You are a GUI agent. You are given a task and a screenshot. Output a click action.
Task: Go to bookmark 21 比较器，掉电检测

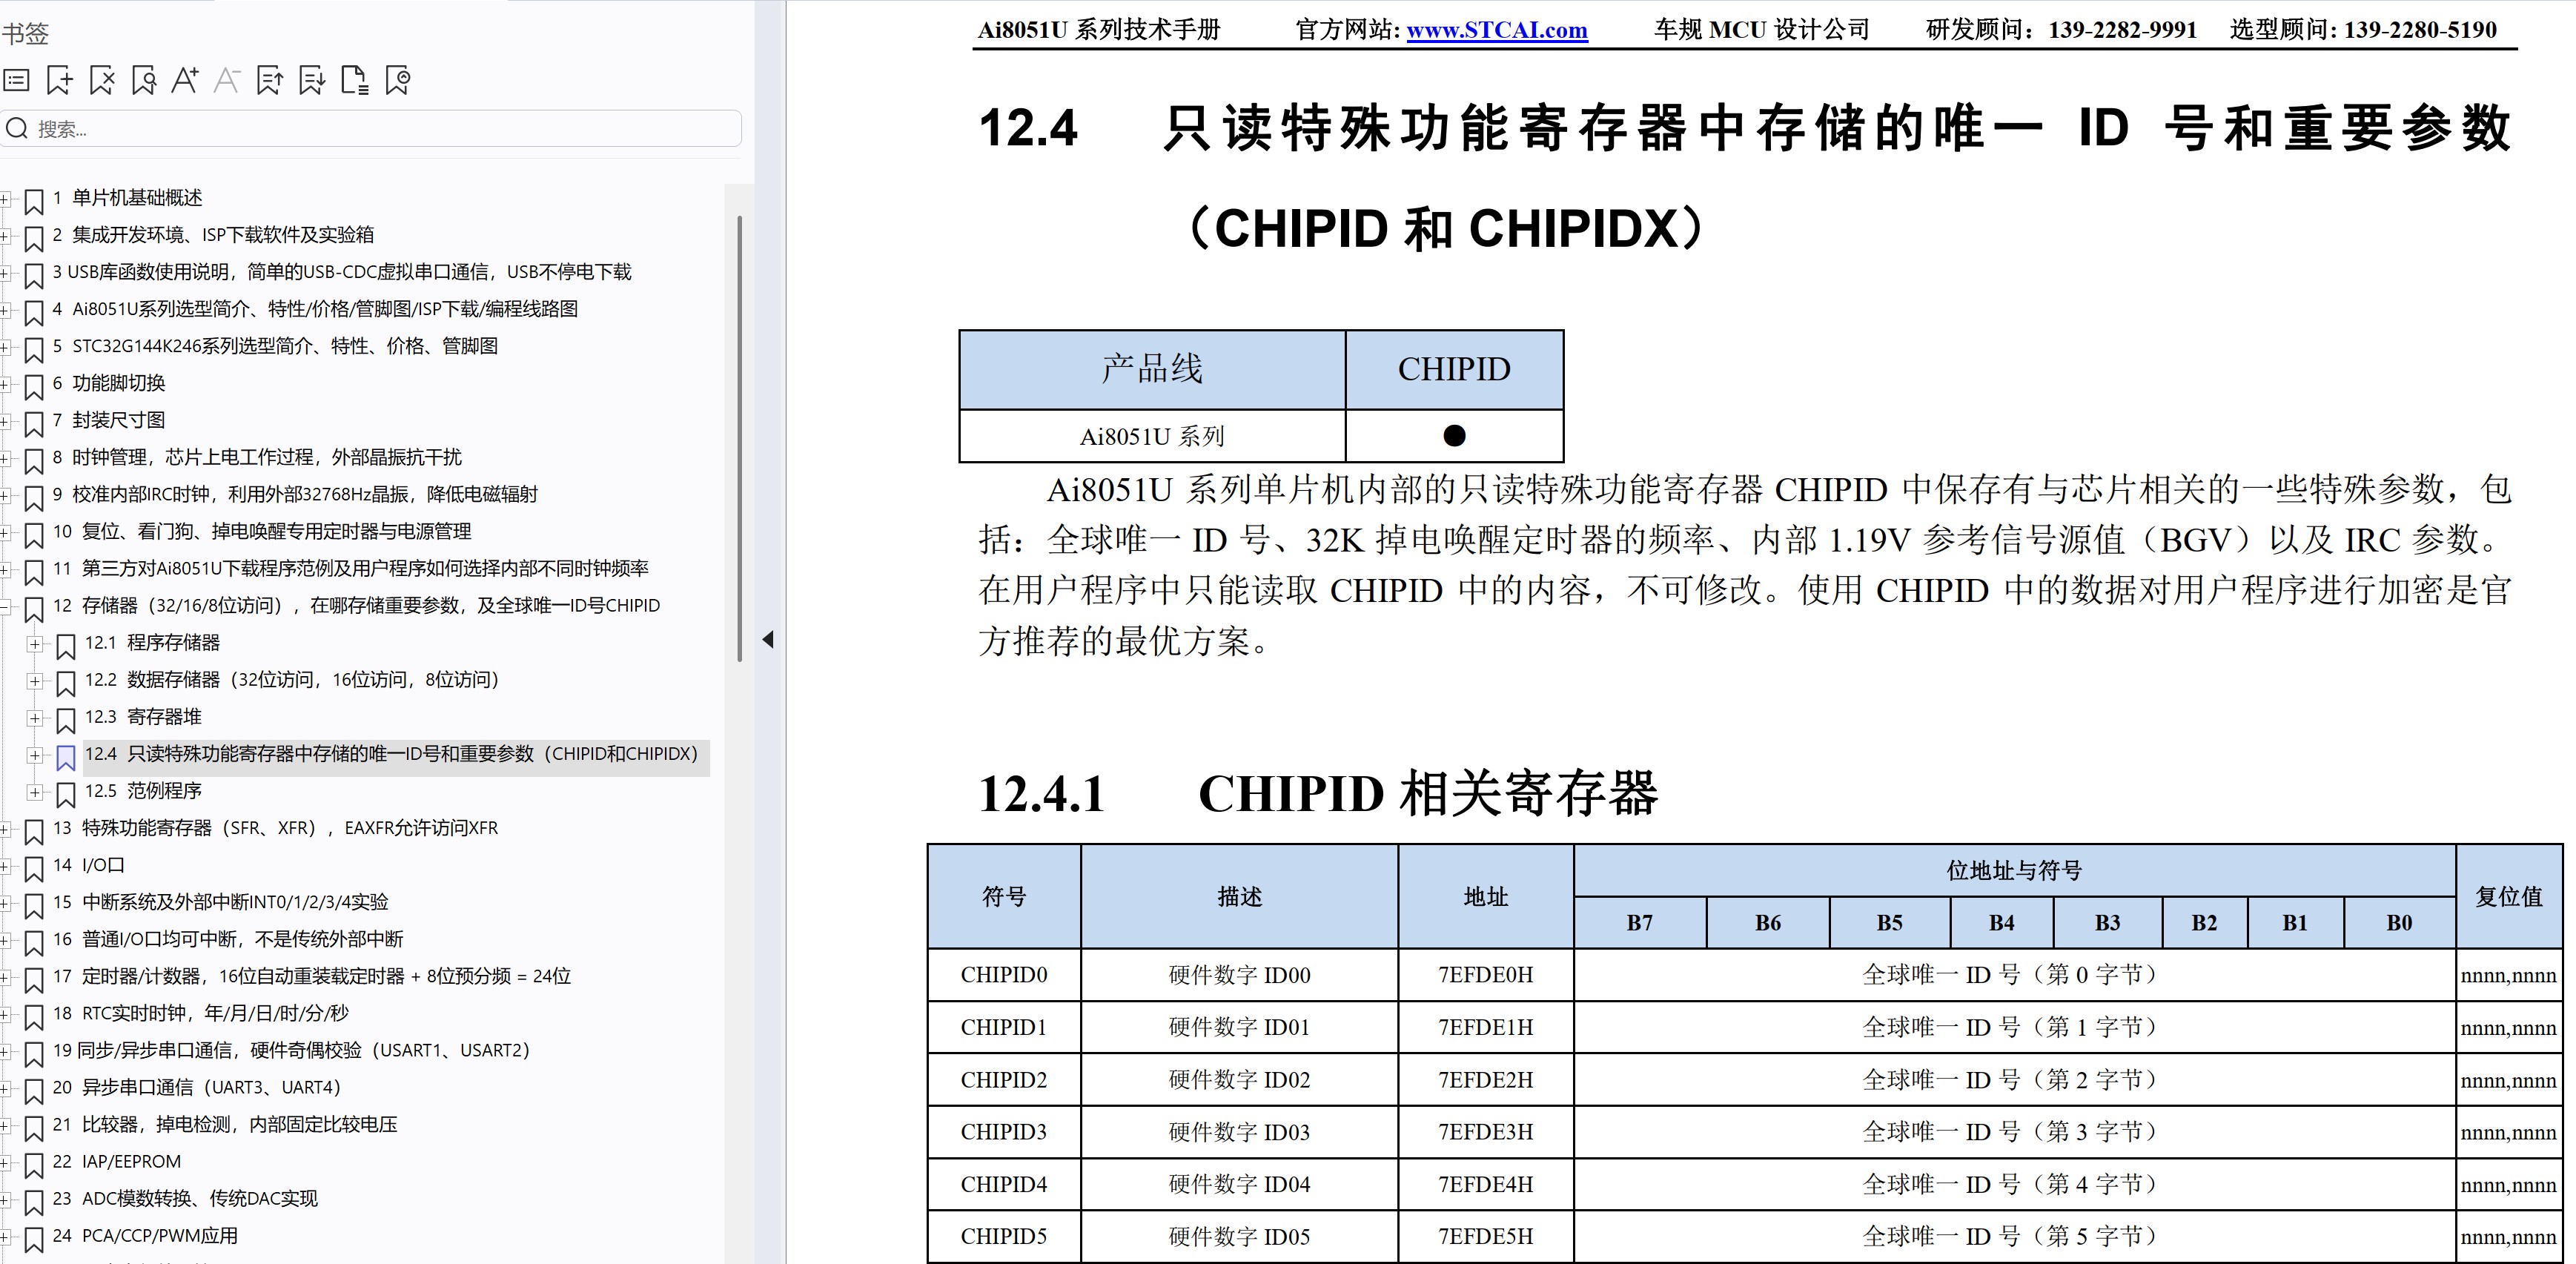(x=225, y=1124)
